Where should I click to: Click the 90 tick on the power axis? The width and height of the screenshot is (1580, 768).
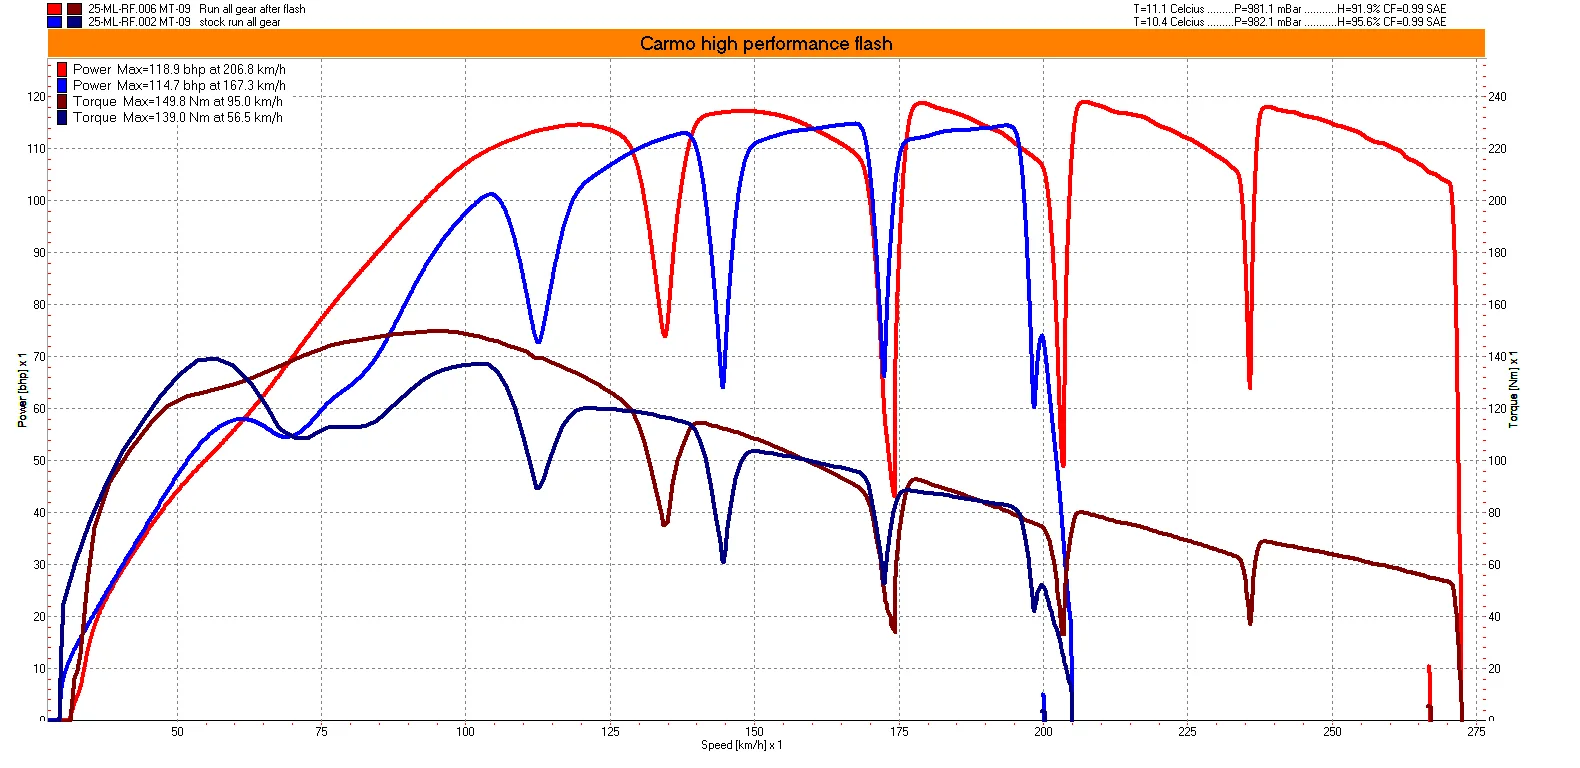pos(39,253)
